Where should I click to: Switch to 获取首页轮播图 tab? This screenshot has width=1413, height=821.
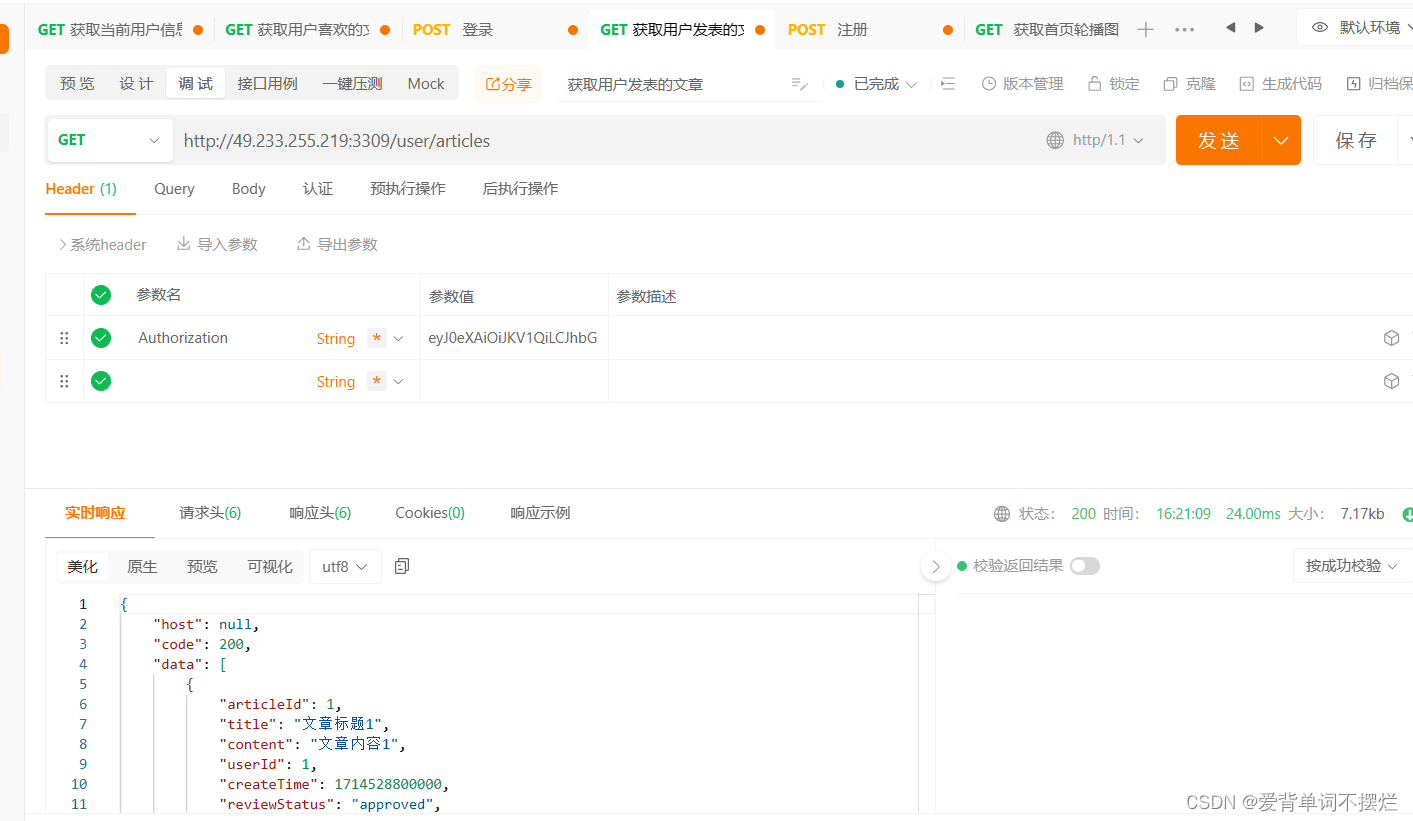click(x=1047, y=30)
